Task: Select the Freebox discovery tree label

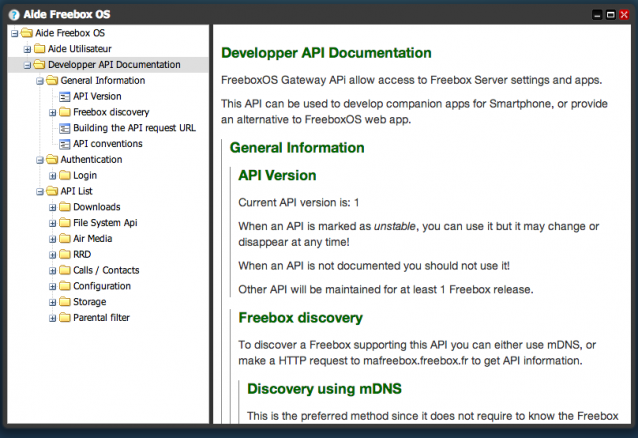Action: point(111,112)
